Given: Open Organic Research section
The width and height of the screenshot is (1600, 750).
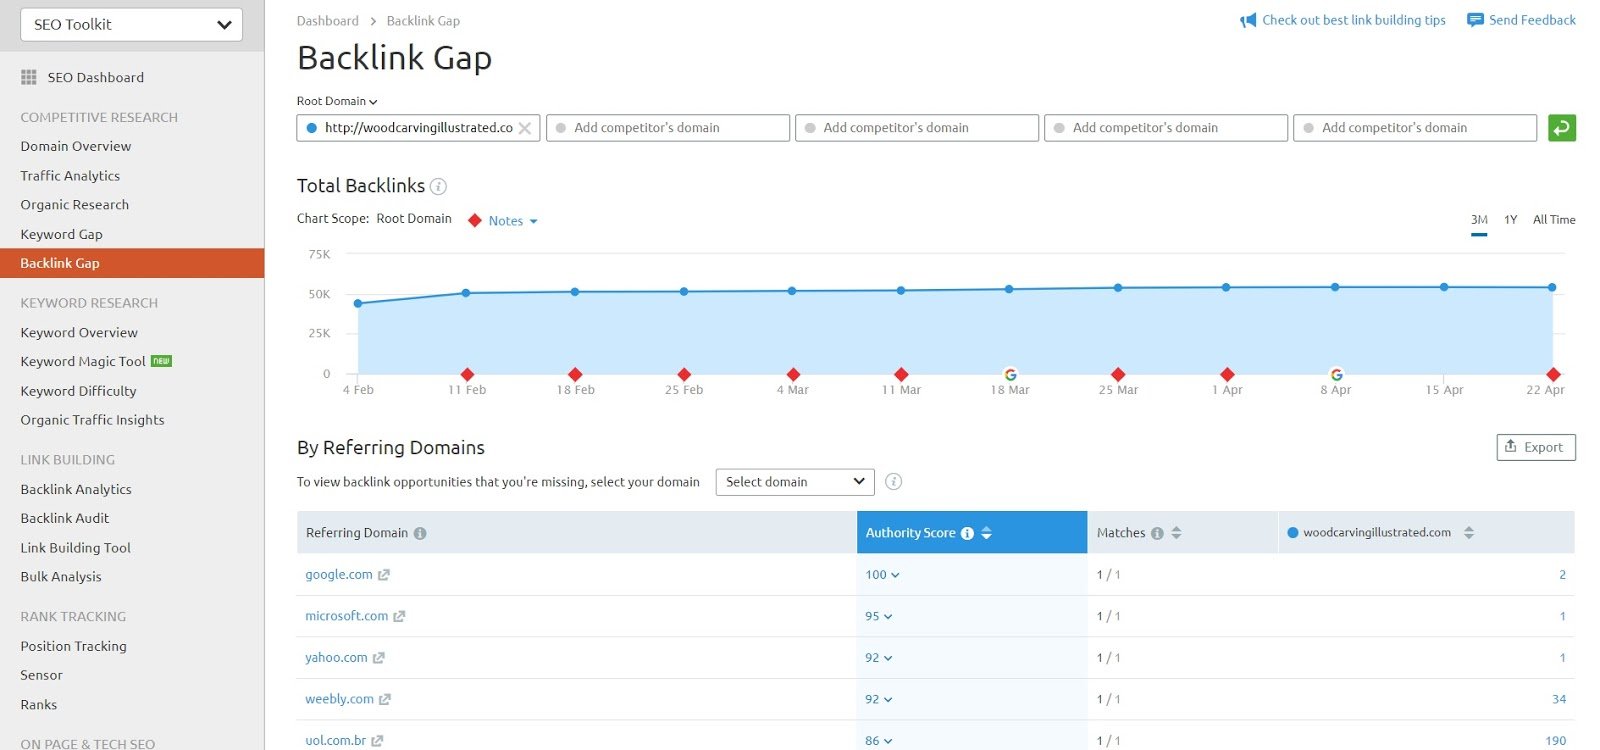Looking at the screenshot, I should (x=75, y=204).
